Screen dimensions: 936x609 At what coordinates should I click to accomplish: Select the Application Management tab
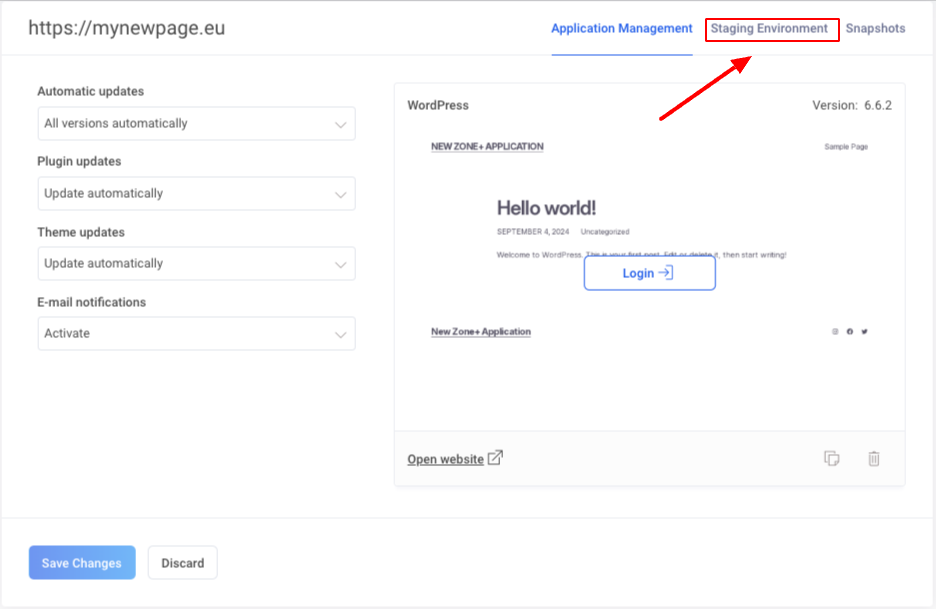(x=621, y=29)
